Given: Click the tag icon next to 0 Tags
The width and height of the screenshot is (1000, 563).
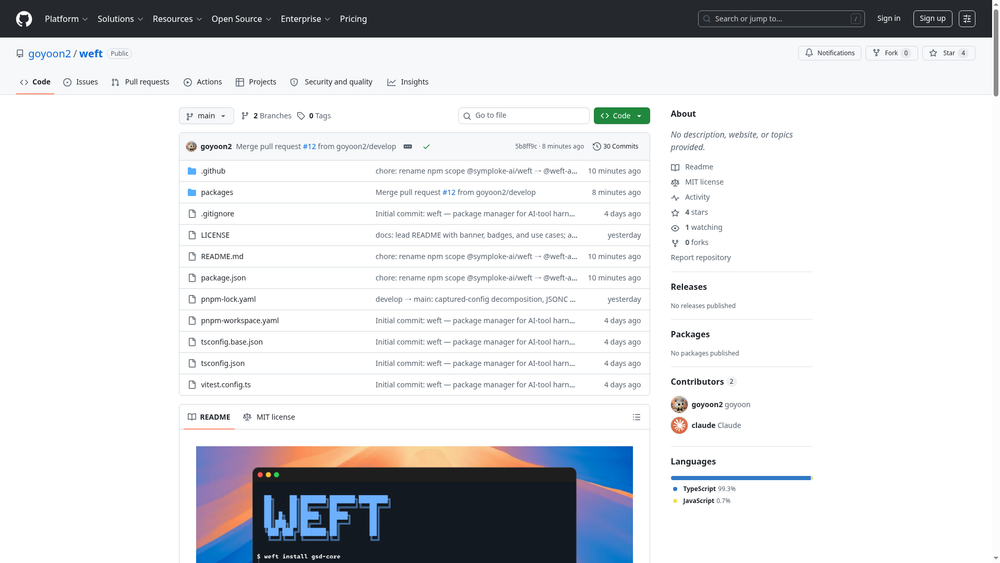Looking at the screenshot, I should (x=301, y=116).
